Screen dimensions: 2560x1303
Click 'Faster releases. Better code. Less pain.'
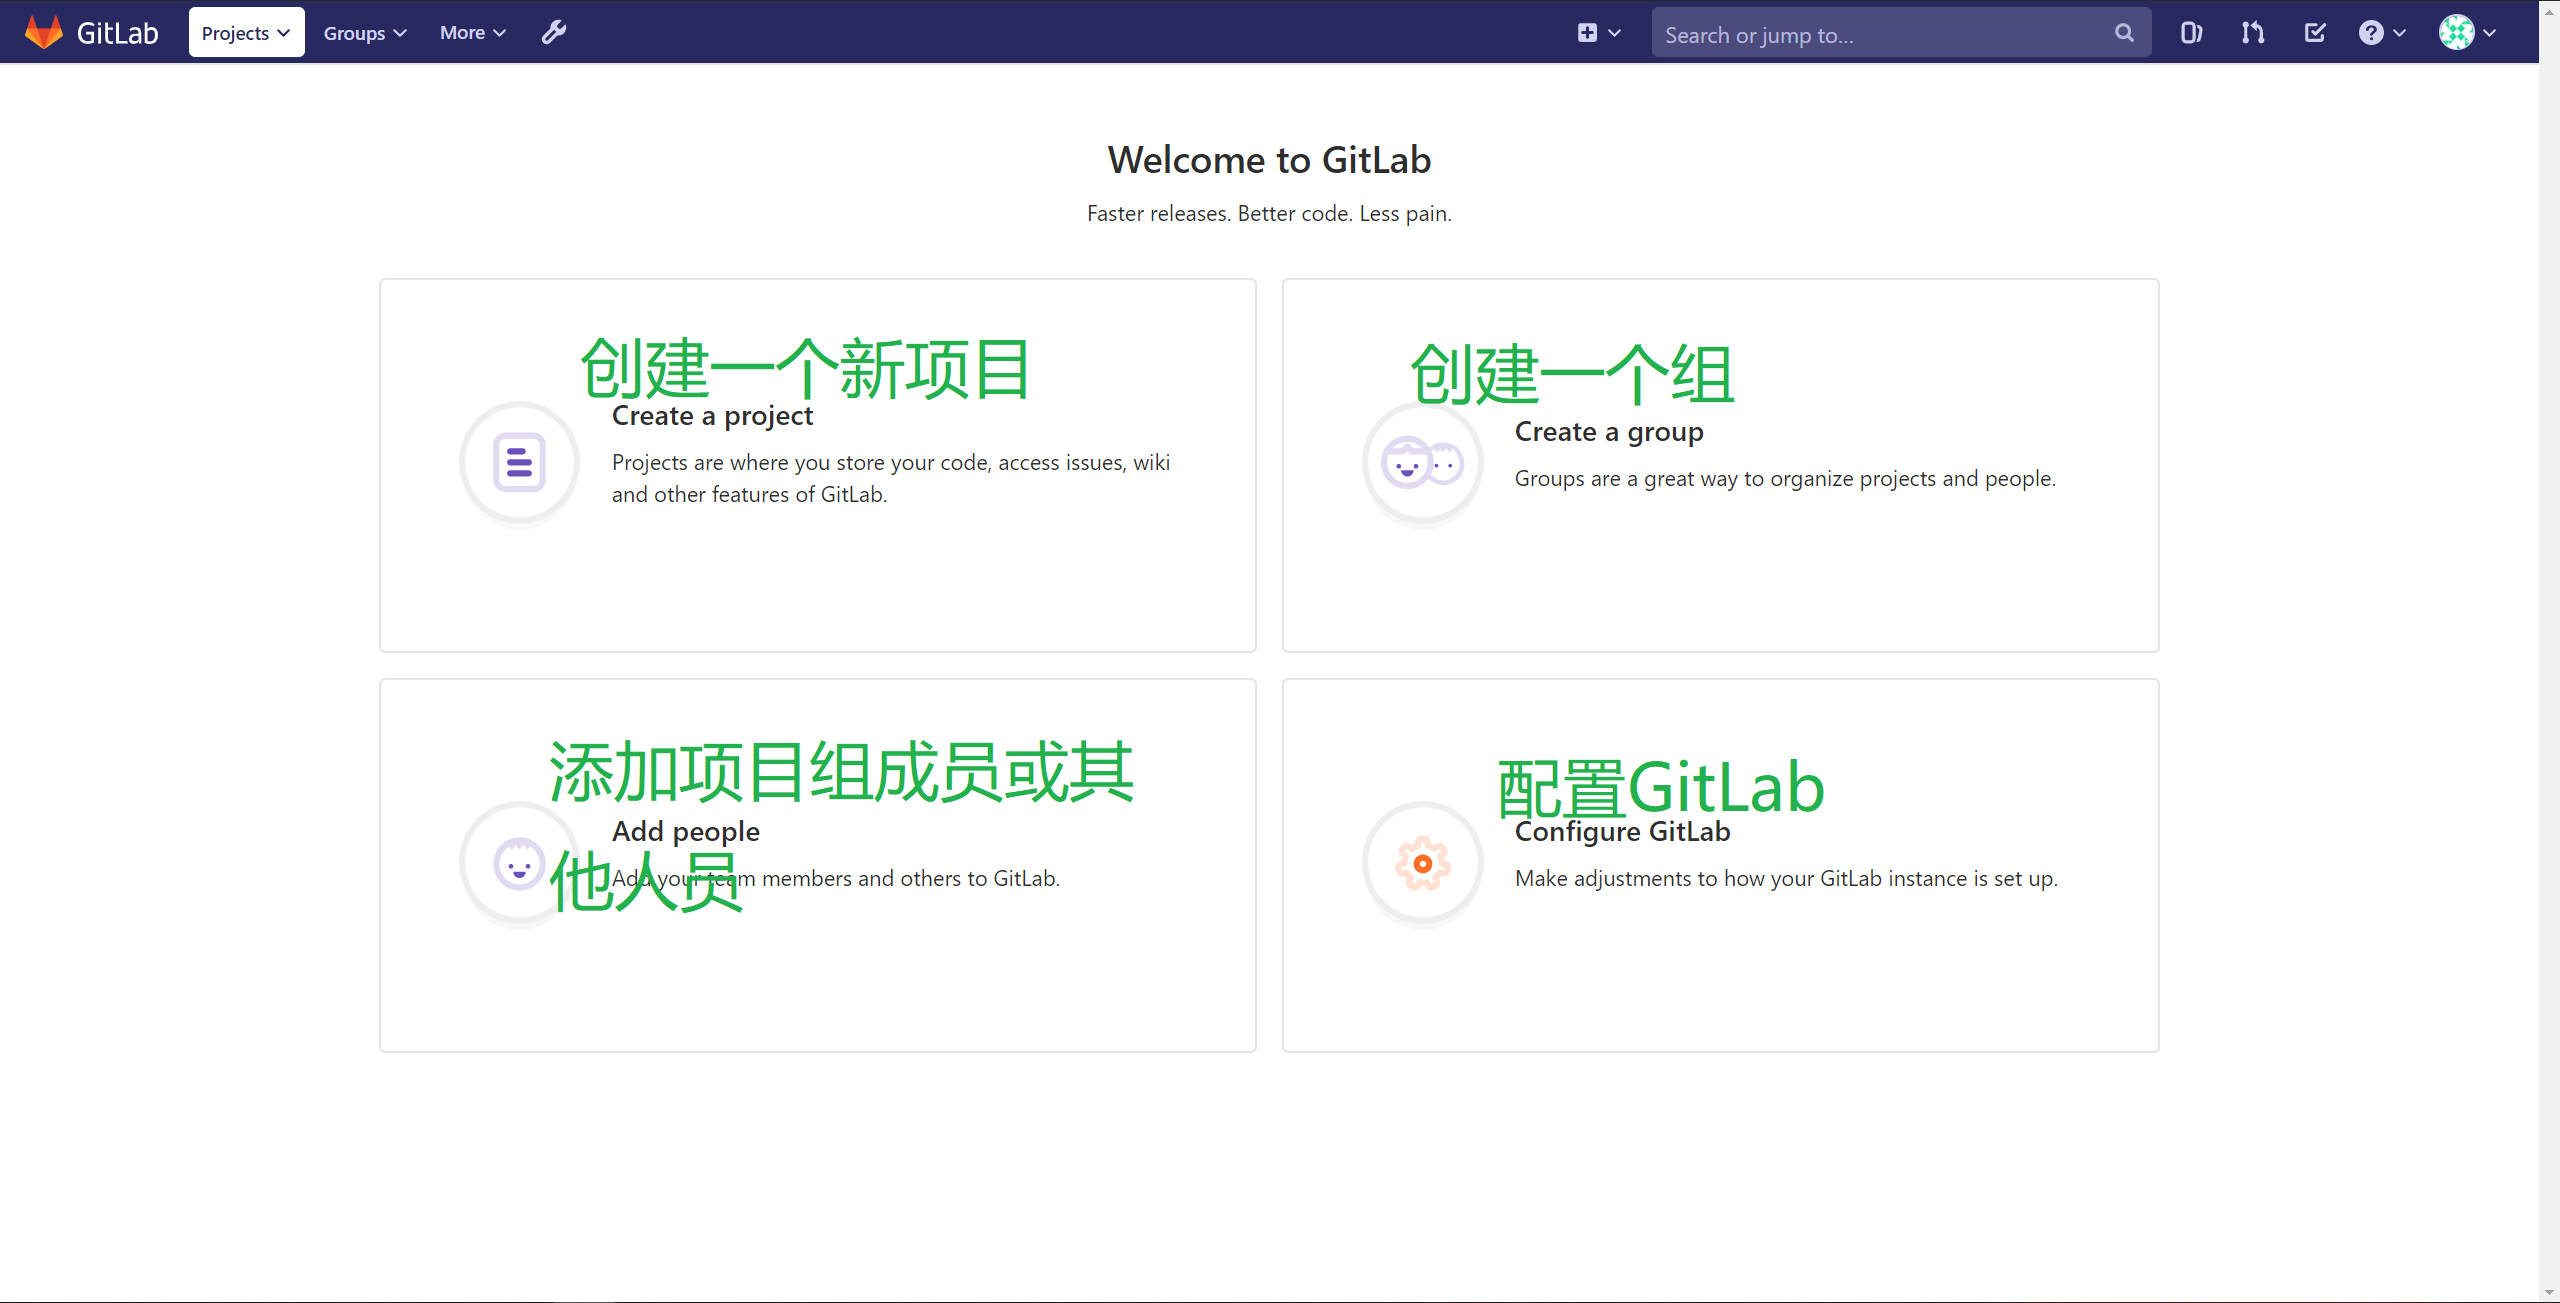(1269, 213)
